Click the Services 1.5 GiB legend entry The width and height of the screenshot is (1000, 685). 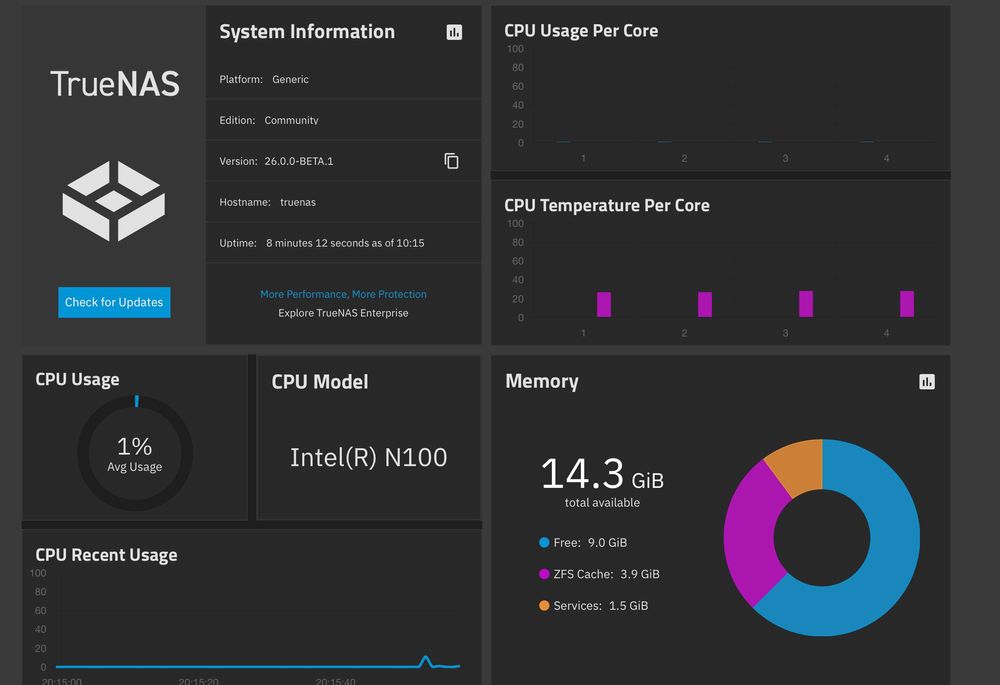click(x=594, y=605)
